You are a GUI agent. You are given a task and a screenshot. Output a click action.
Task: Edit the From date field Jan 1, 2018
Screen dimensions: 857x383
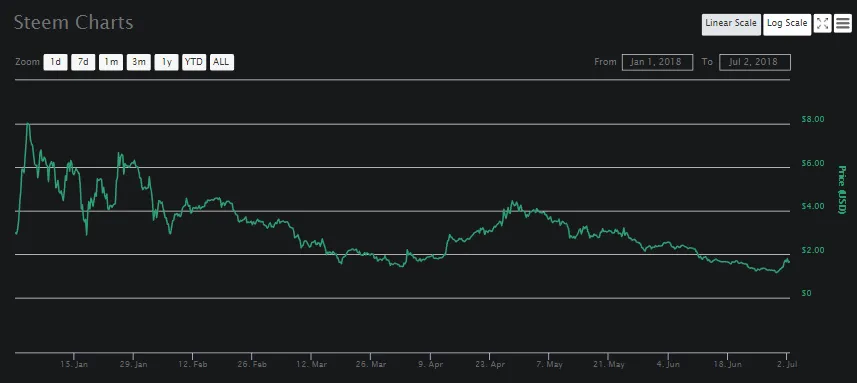[658, 62]
